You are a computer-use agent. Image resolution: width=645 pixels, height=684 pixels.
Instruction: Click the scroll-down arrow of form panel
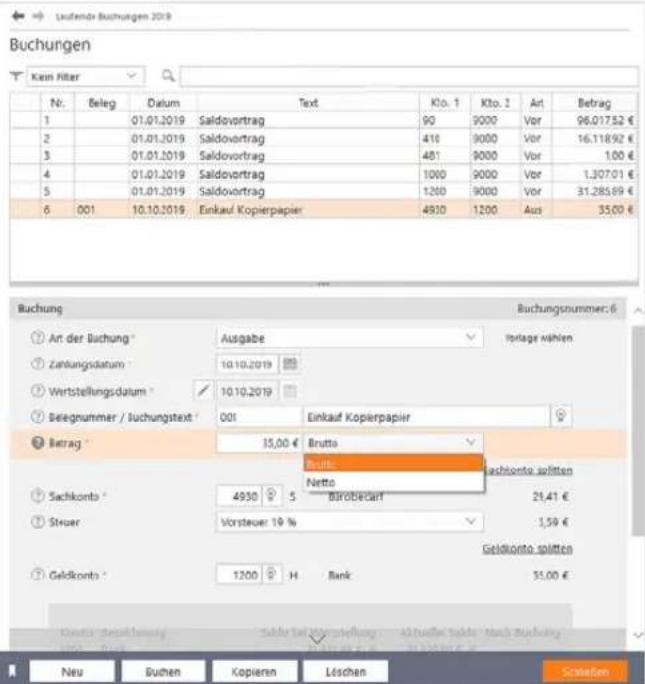638,635
